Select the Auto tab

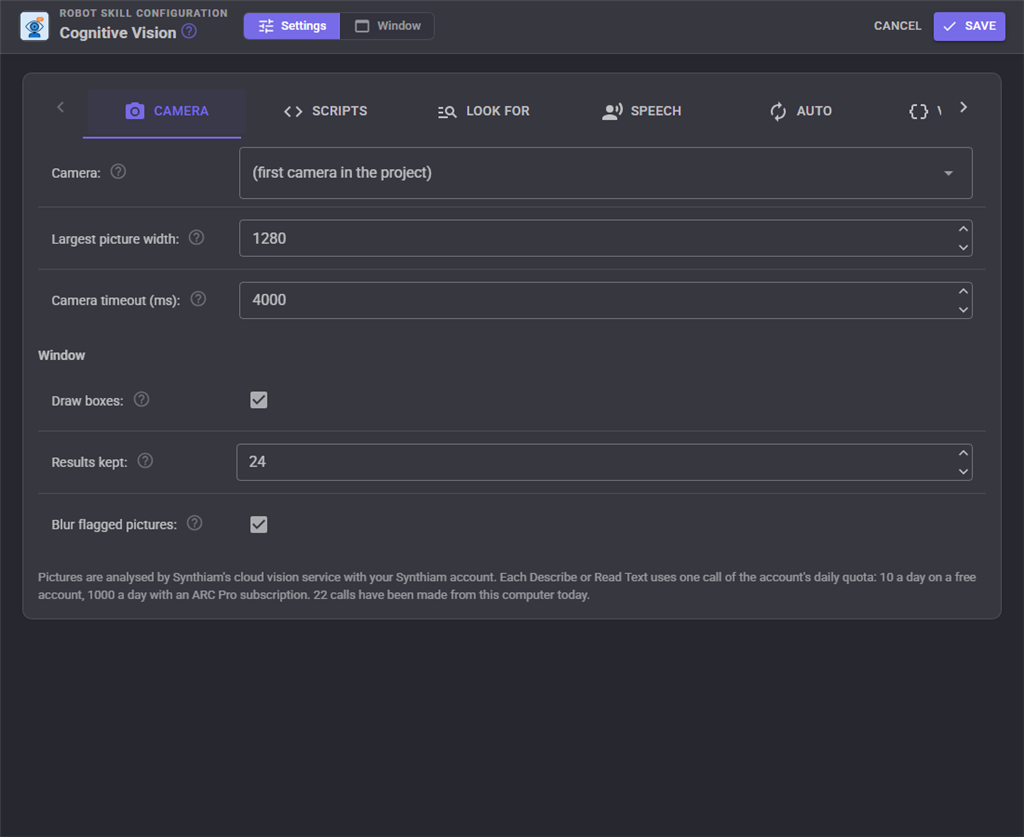point(800,112)
